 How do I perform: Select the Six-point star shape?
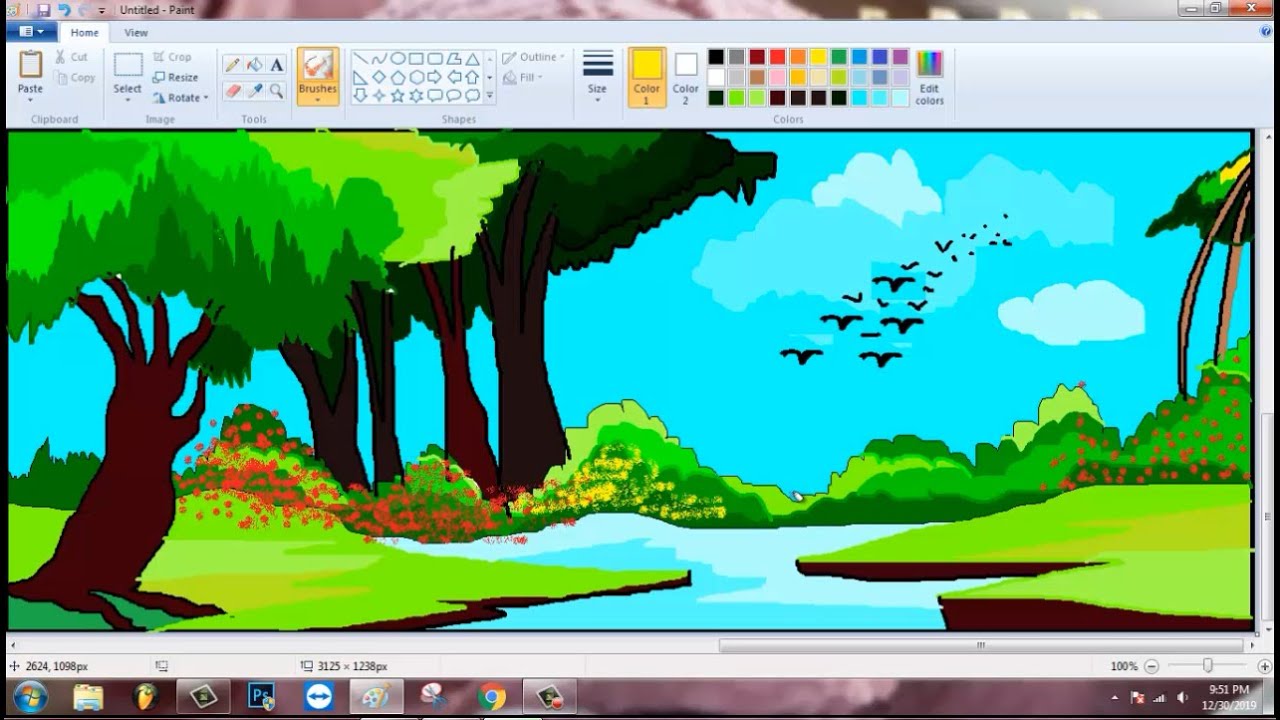coord(416,95)
